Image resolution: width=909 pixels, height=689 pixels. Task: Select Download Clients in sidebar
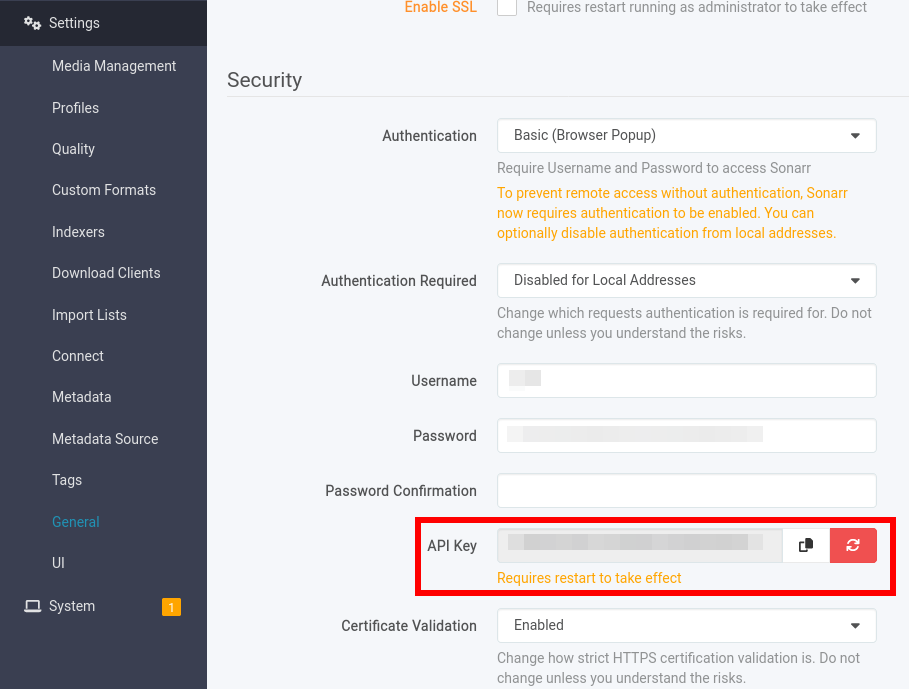coord(106,273)
